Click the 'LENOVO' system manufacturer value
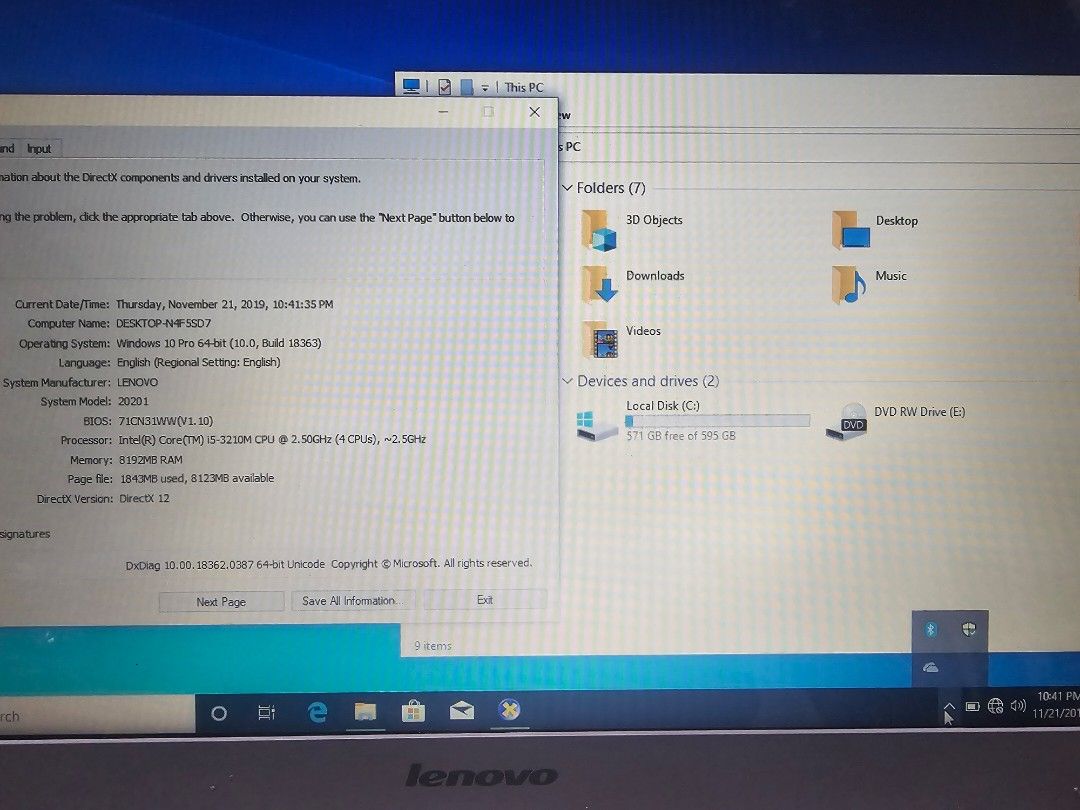 pyautogui.click(x=137, y=382)
